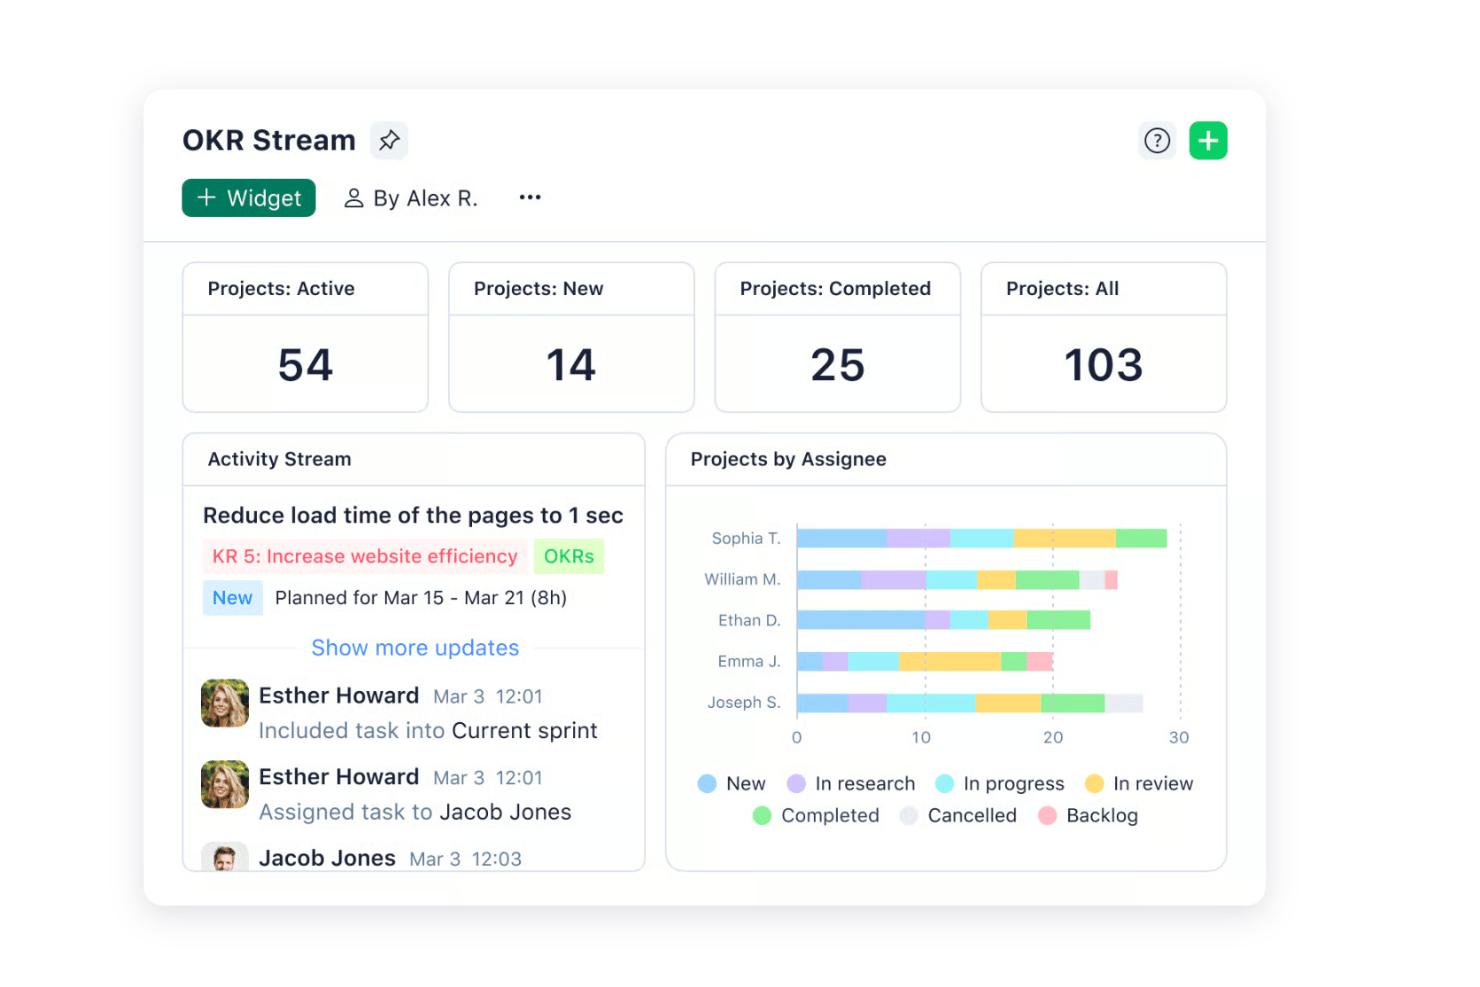Click the green plus add button

[x=1208, y=141]
